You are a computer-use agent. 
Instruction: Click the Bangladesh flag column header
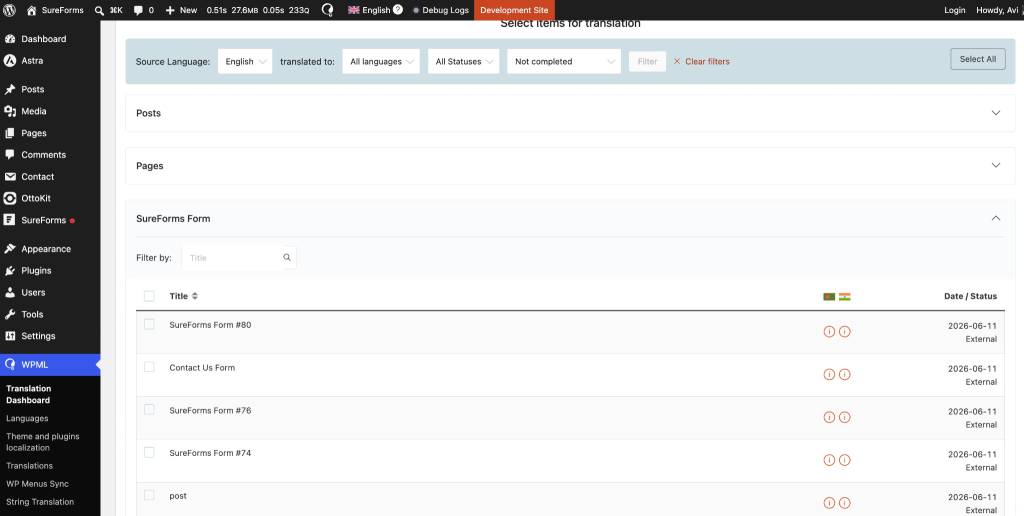(829, 297)
